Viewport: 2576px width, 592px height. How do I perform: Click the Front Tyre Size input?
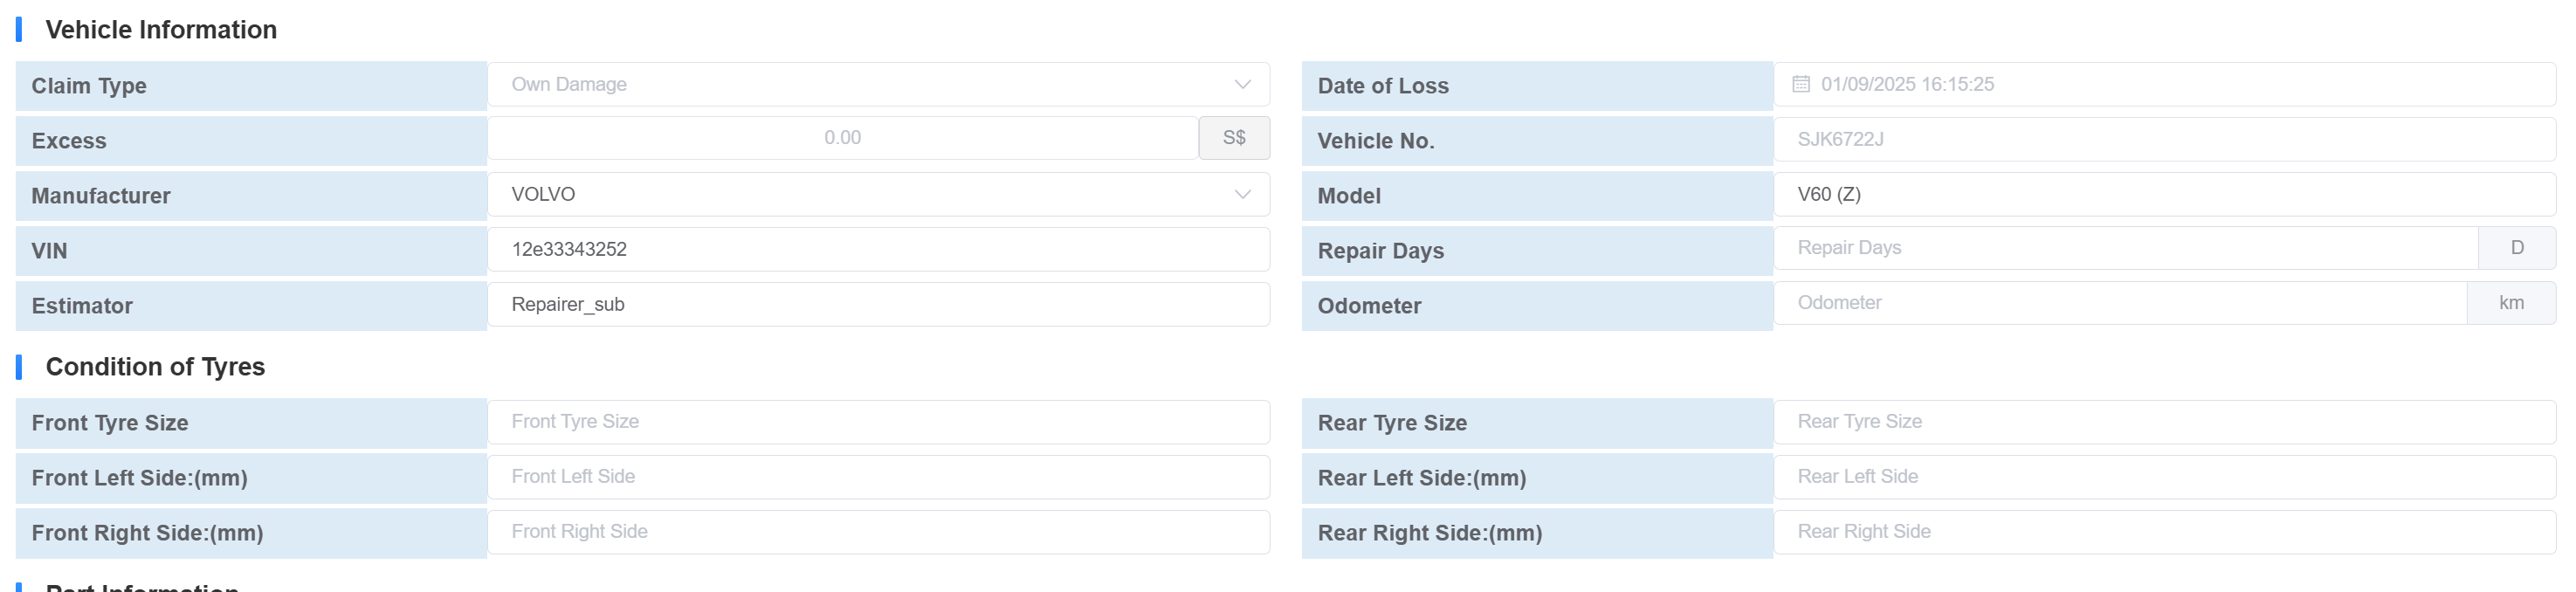pos(878,422)
